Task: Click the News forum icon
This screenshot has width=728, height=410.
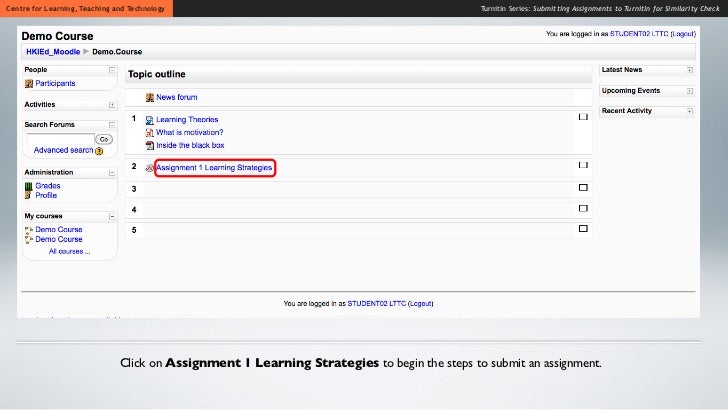Action: tap(150, 98)
